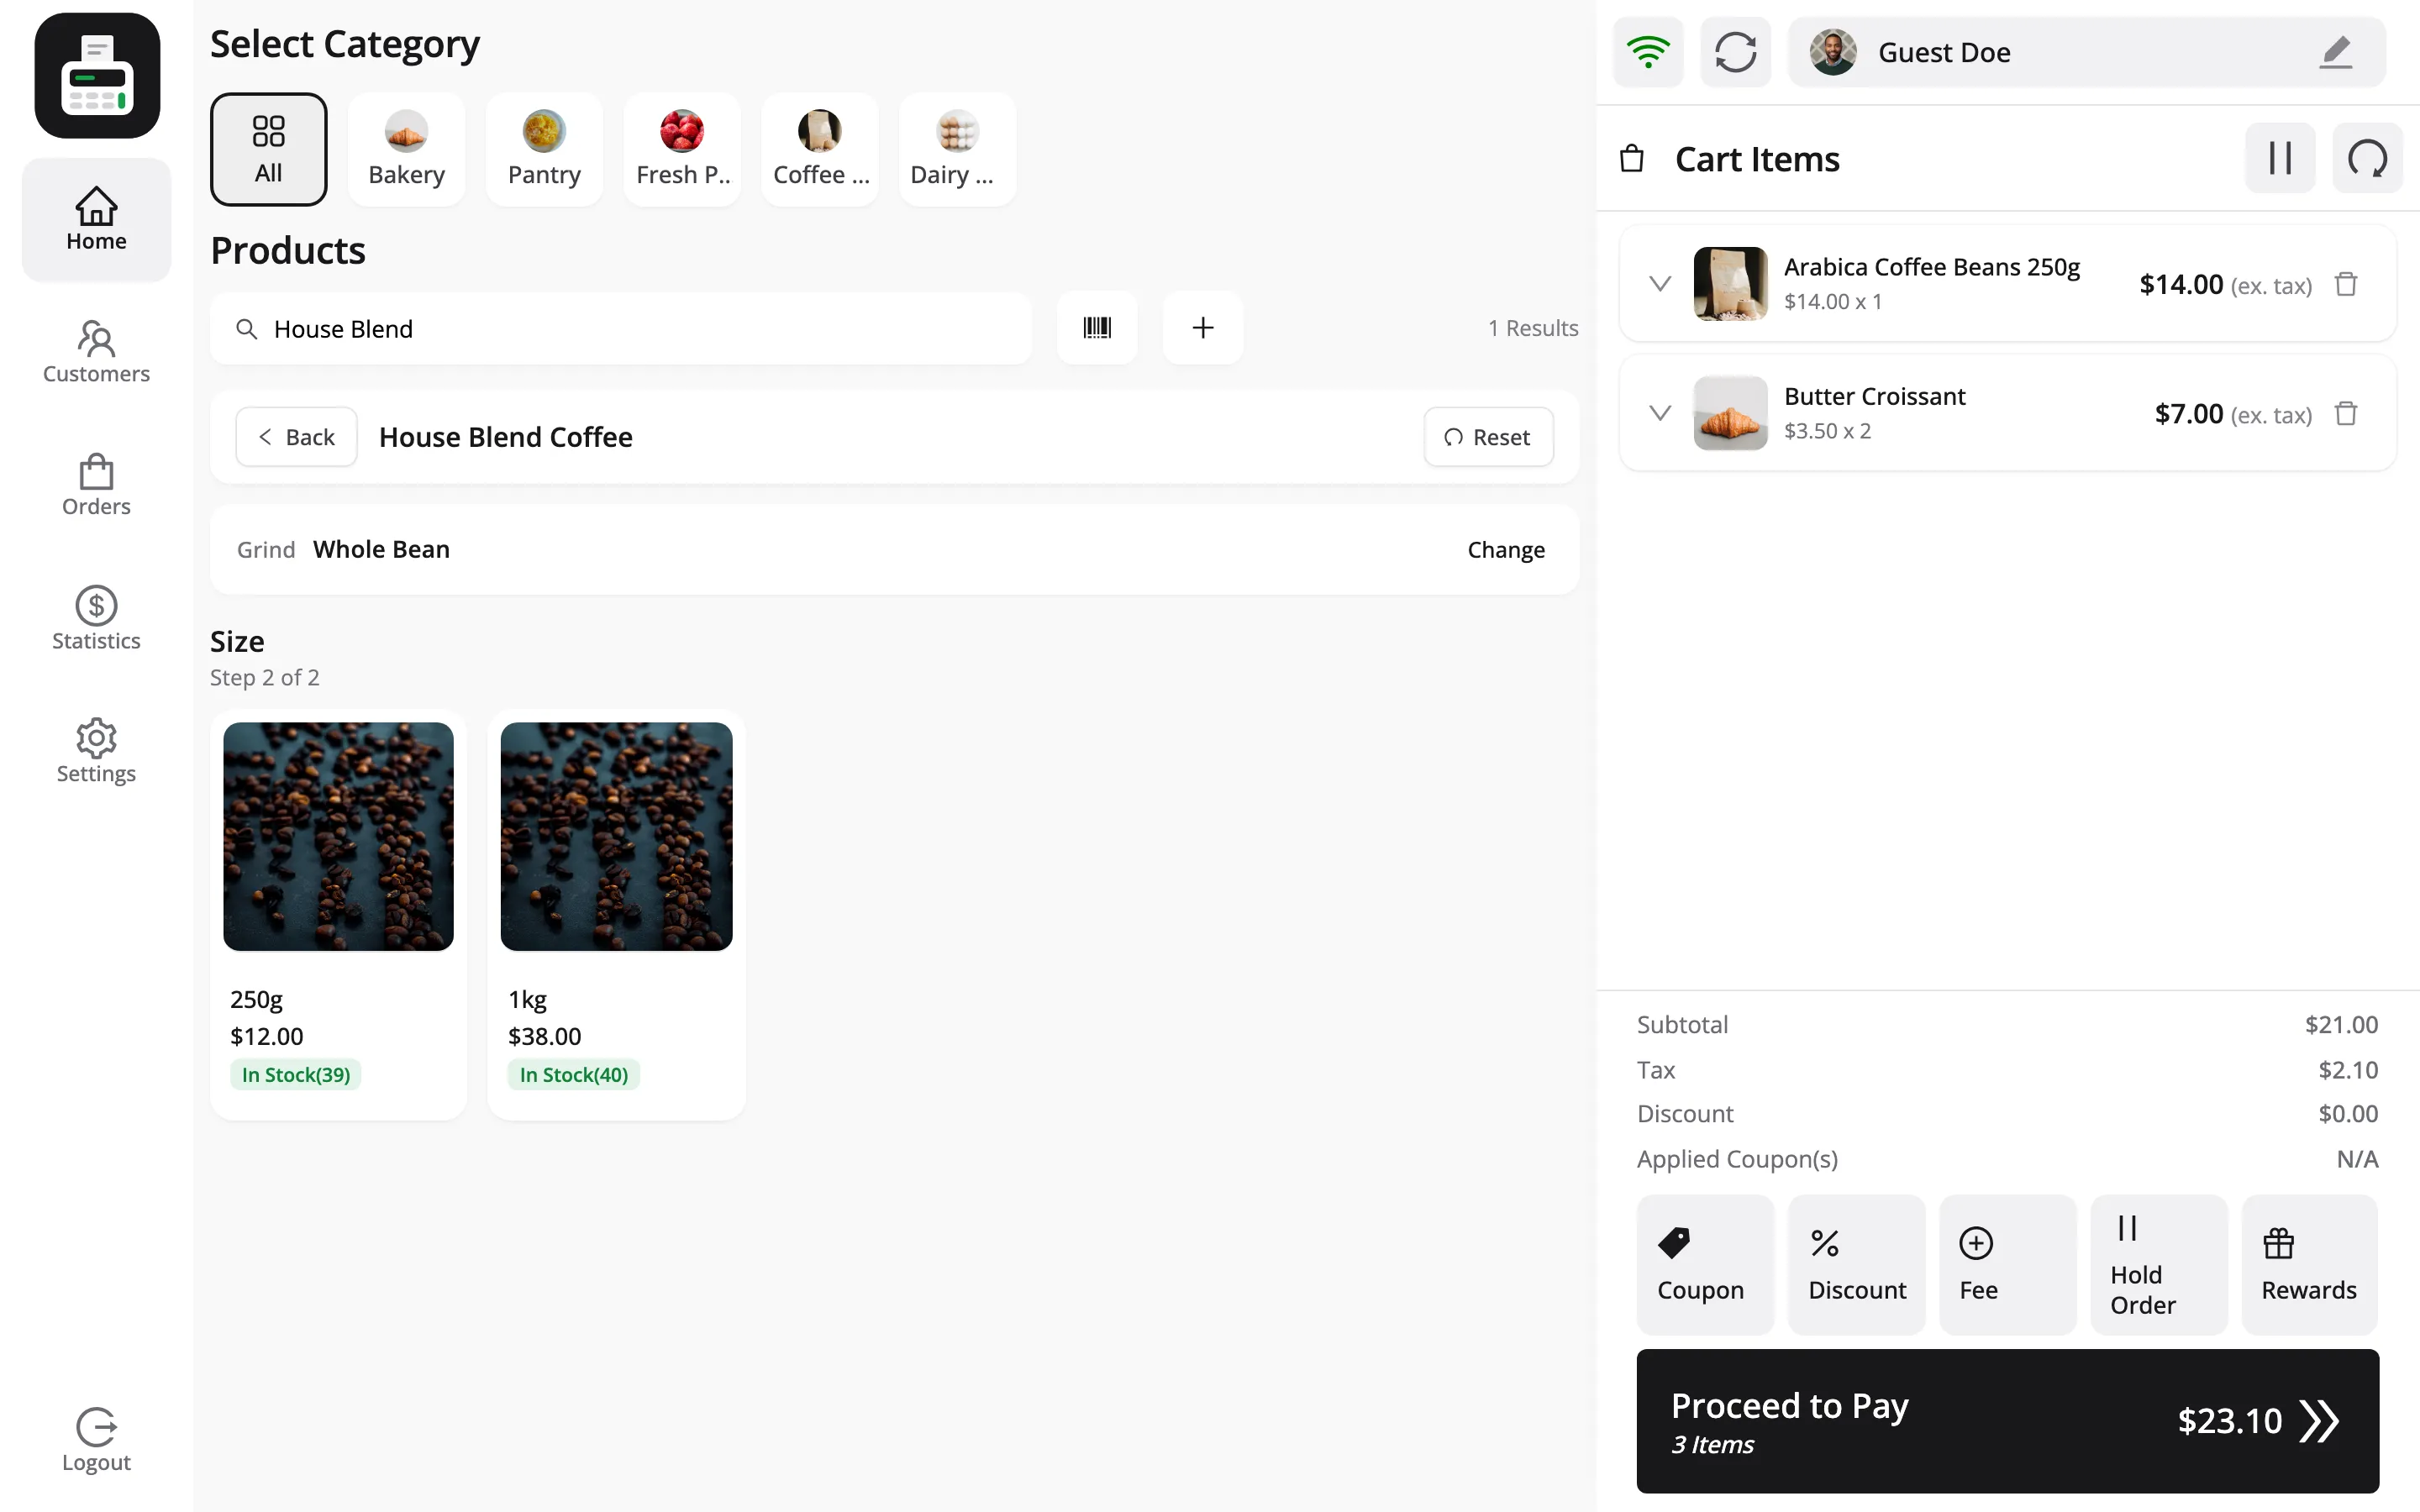Image resolution: width=2420 pixels, height=1512 pixels.
Task: Click the Guest Doe customer avatar
Action: click(x=1833, y=52)
